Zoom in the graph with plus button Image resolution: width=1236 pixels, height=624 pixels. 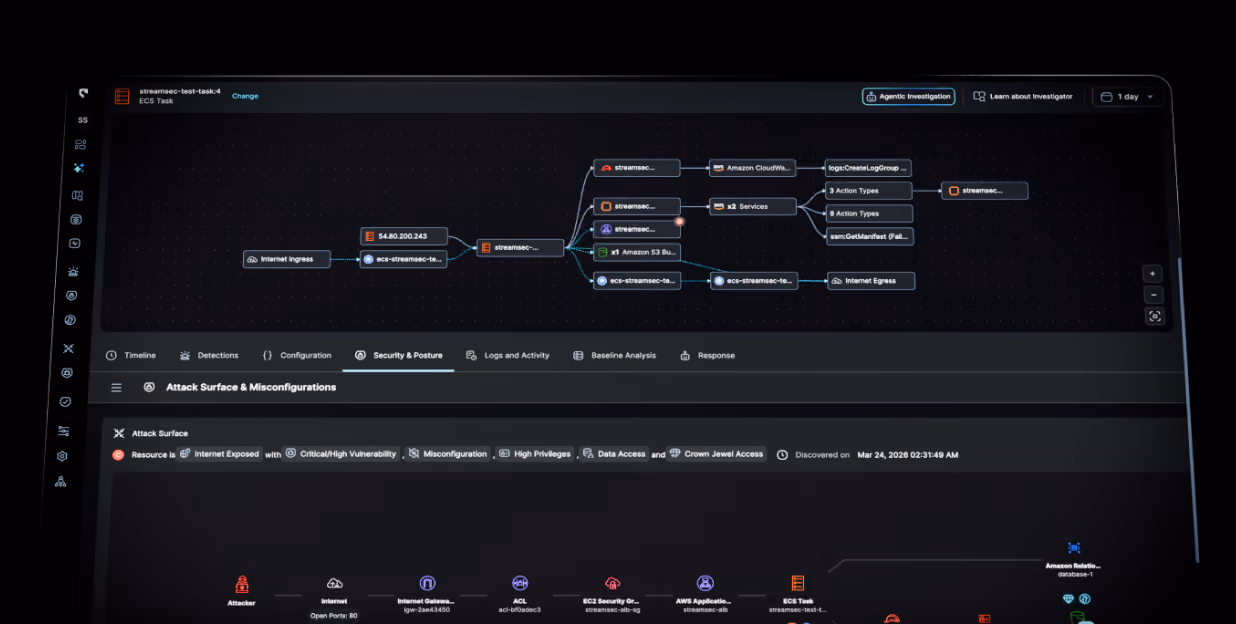1153,273
